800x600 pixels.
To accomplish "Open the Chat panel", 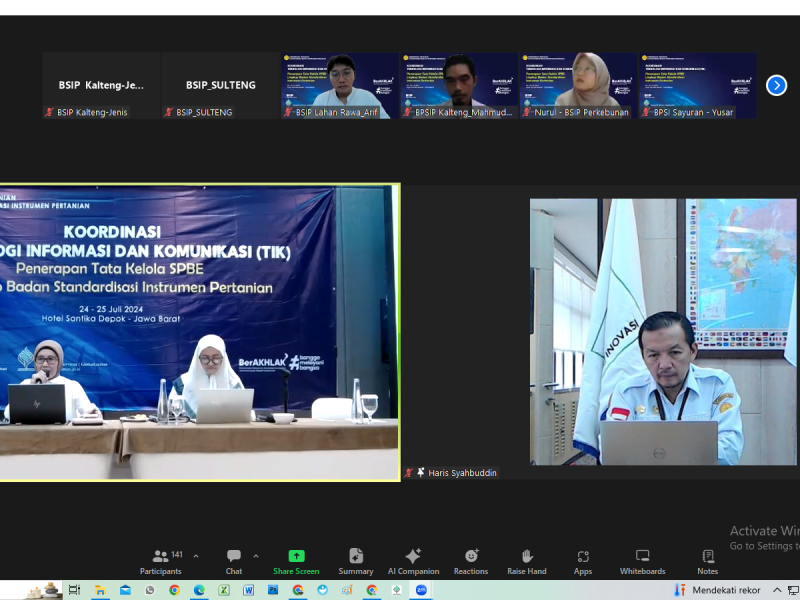I will [233, 560].
